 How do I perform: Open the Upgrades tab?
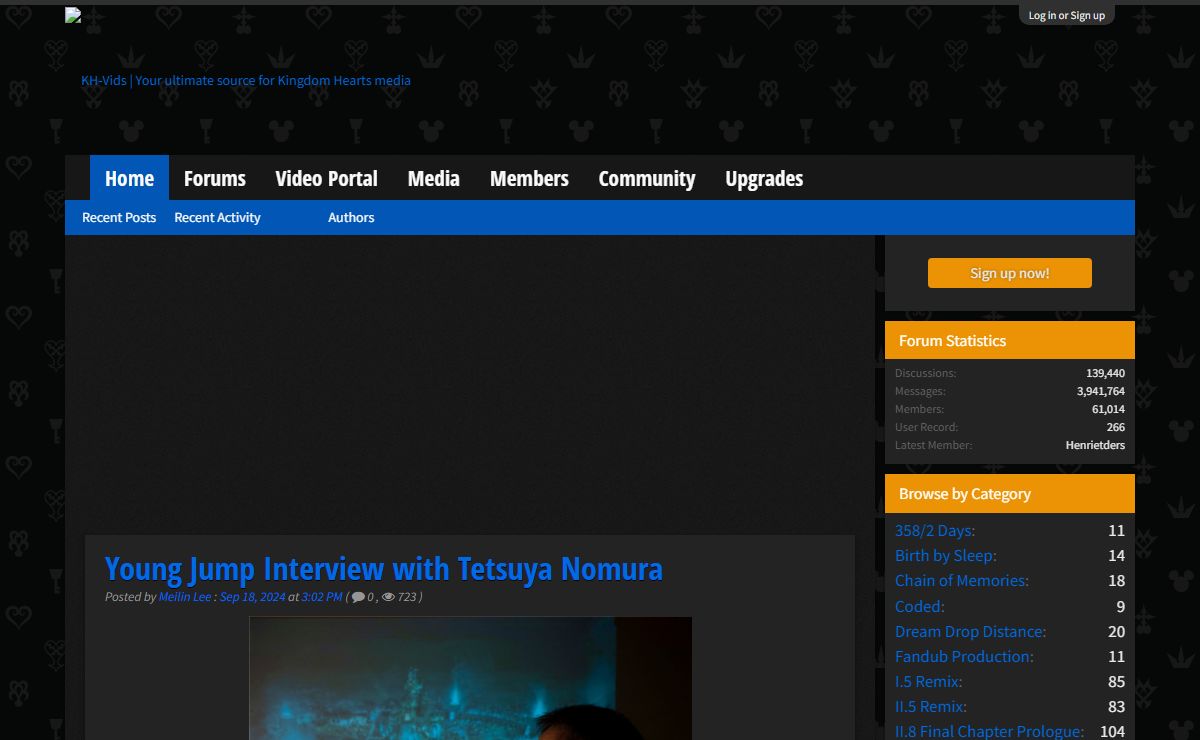click(764, 178)
